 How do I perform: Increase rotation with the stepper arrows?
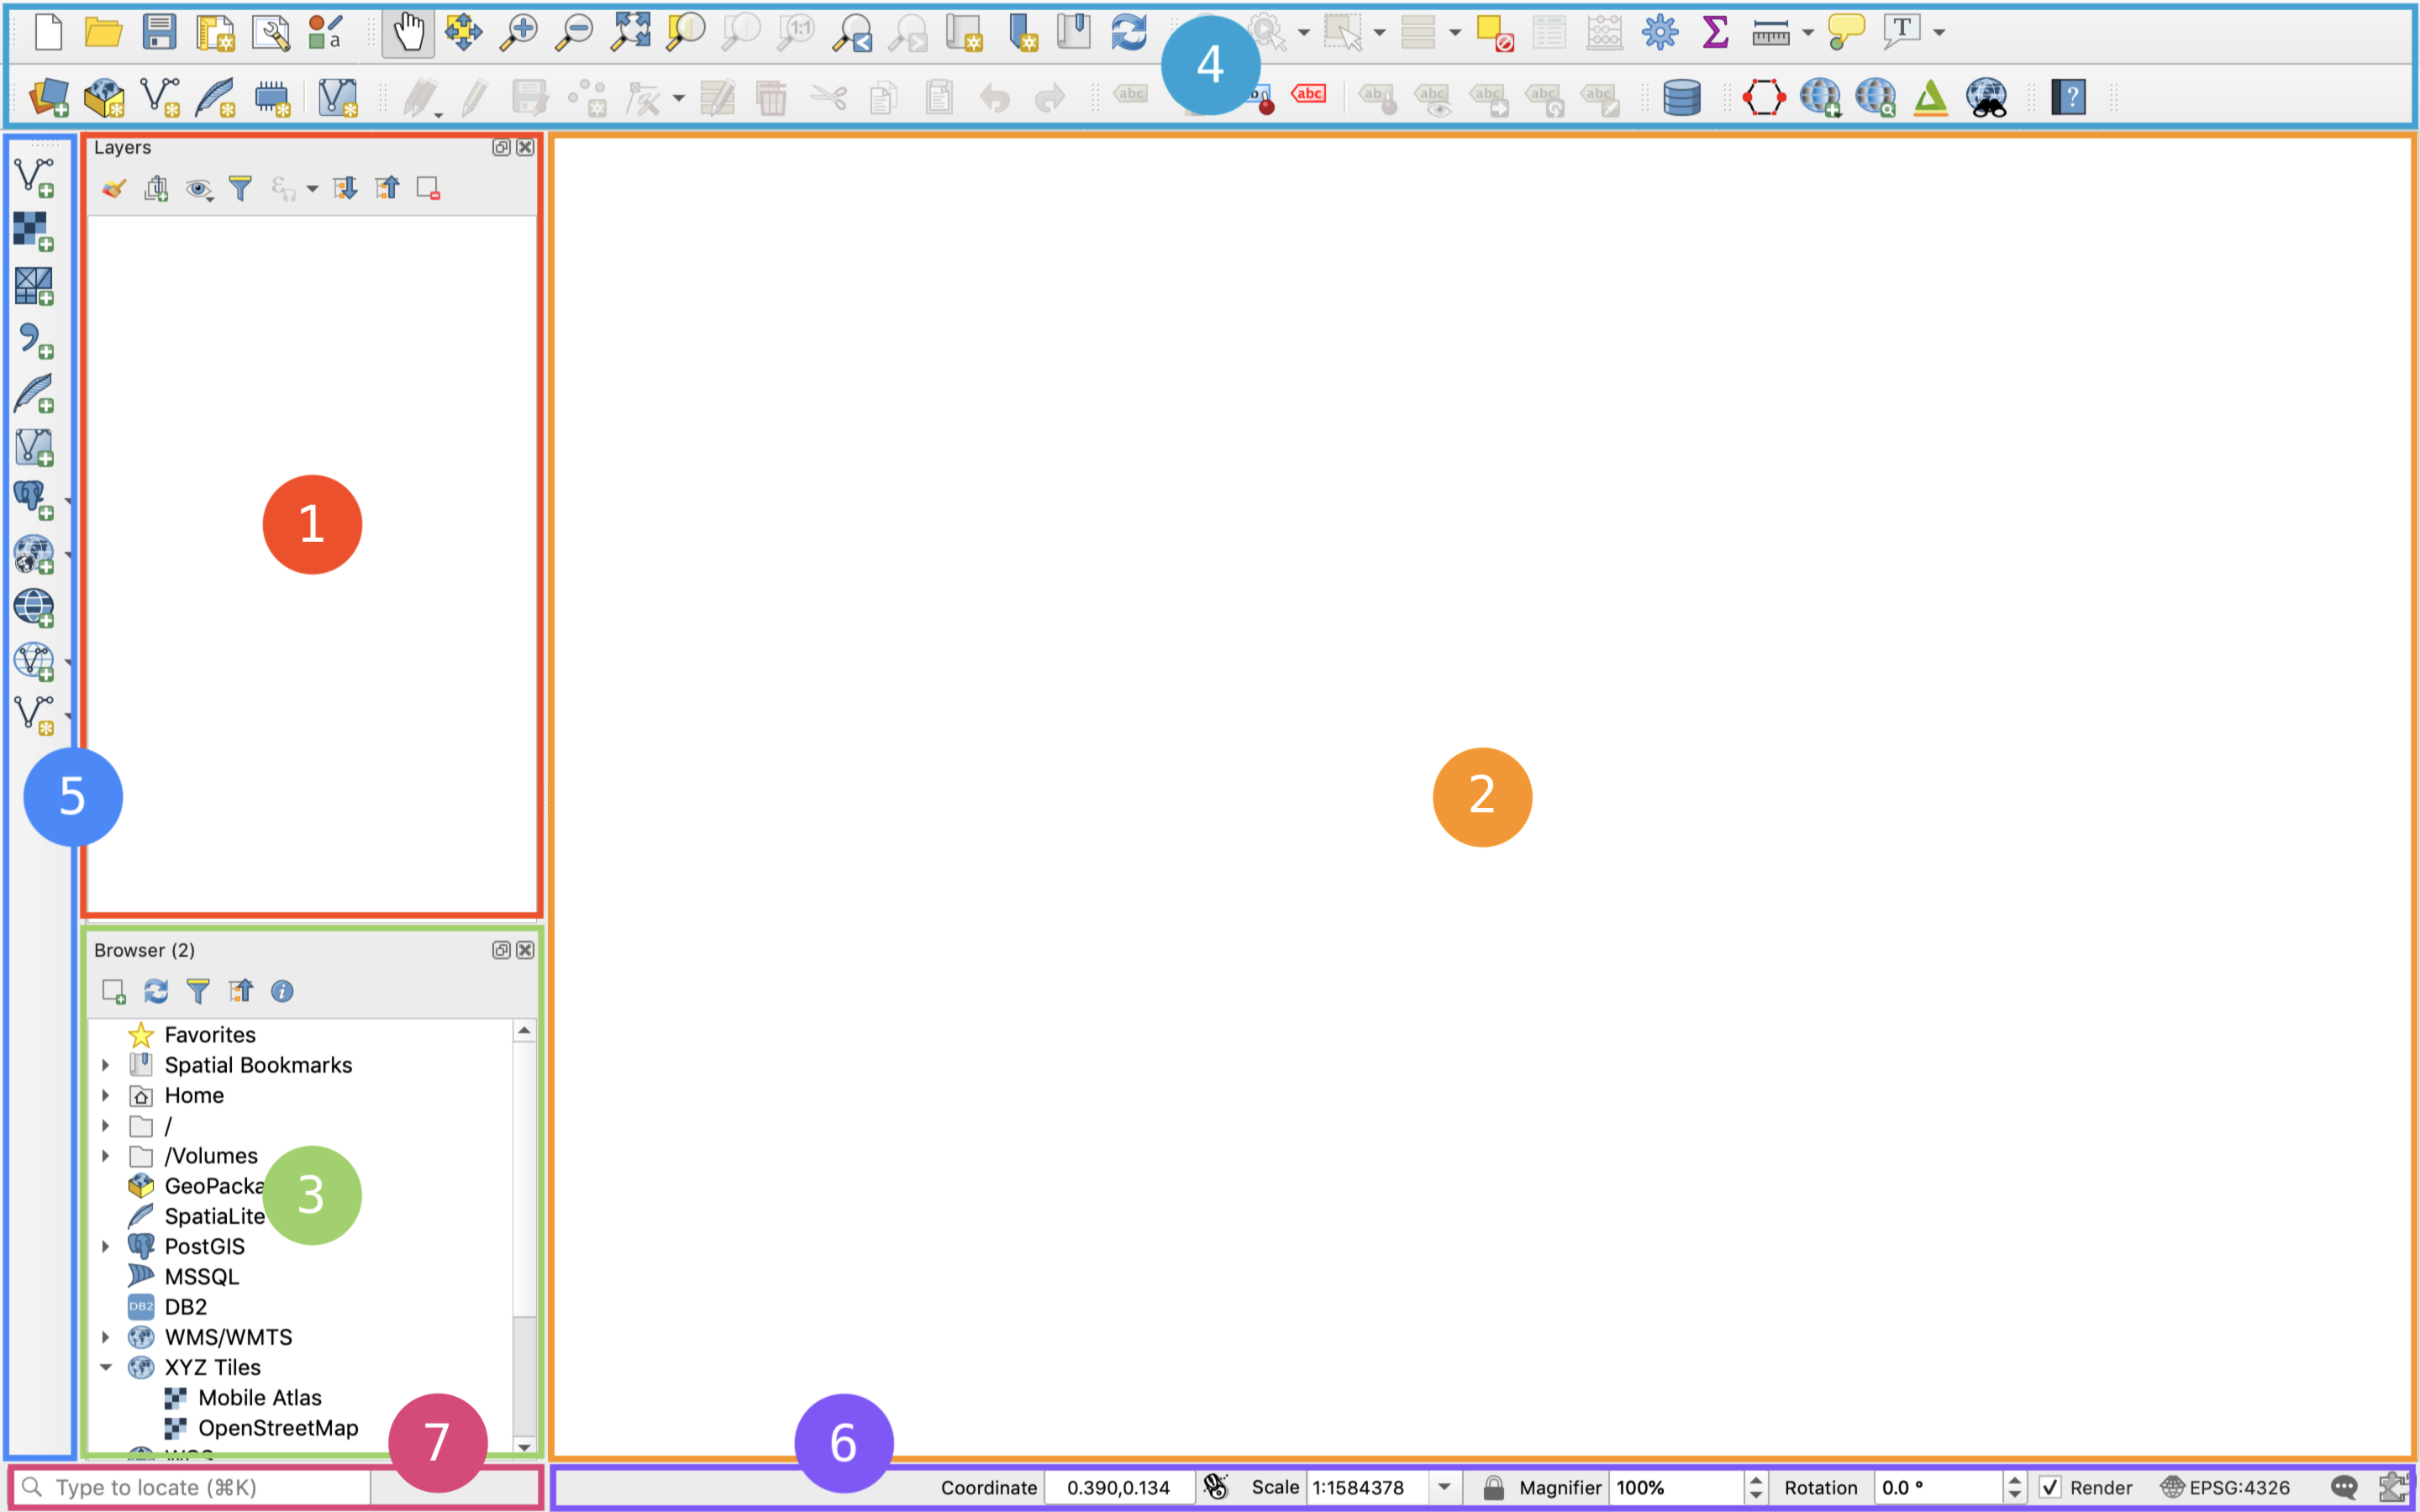click(x=2017, y=1481)
